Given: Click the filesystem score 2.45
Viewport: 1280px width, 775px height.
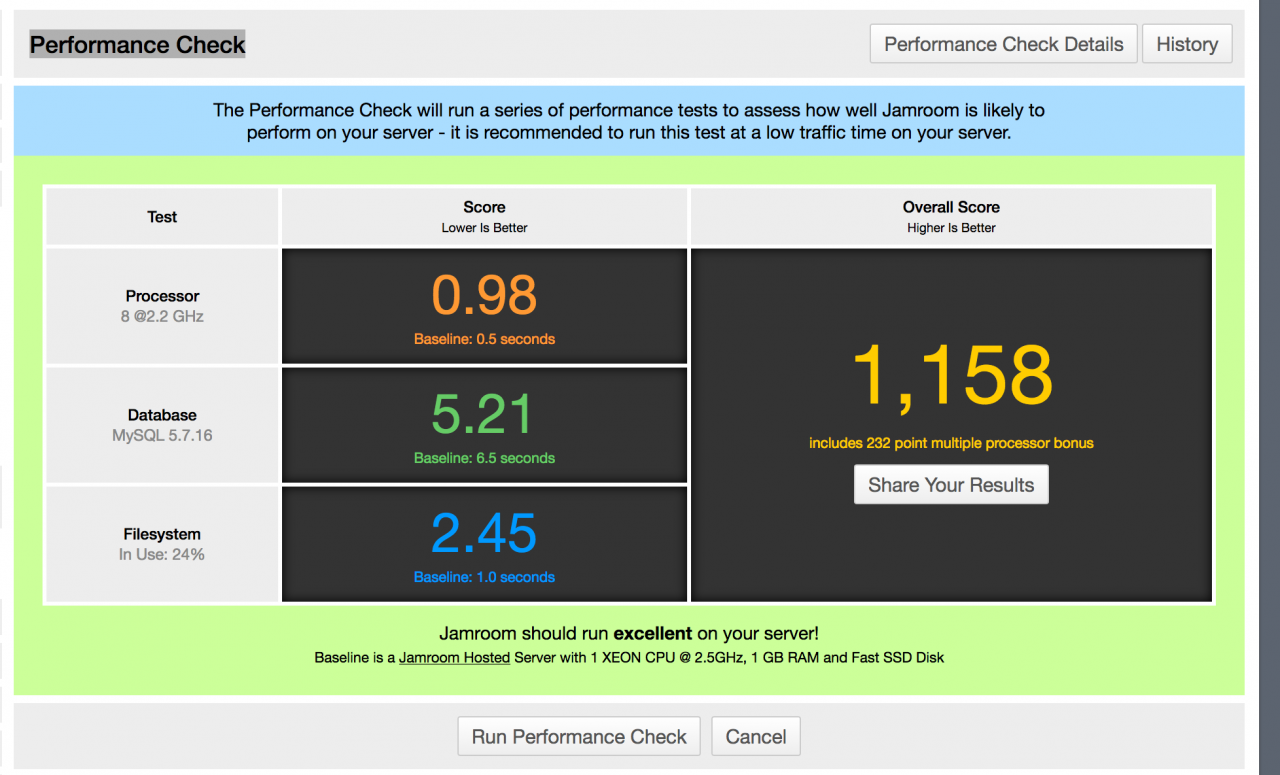Looking at the screenshot, I should tap(484, 533).
